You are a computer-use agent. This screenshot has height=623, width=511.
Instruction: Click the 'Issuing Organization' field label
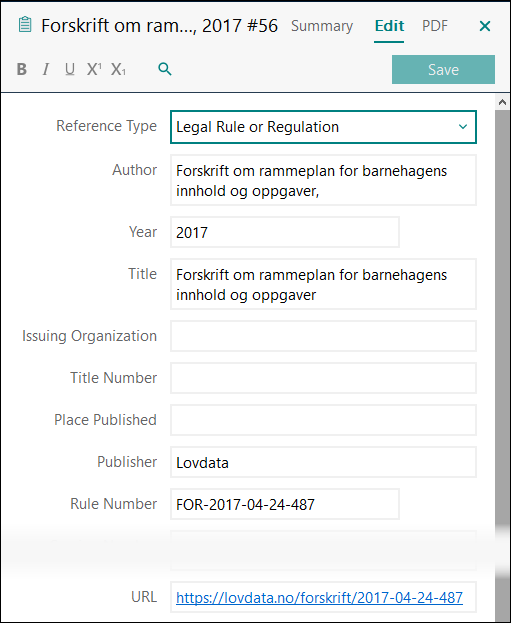pos(89,336)
